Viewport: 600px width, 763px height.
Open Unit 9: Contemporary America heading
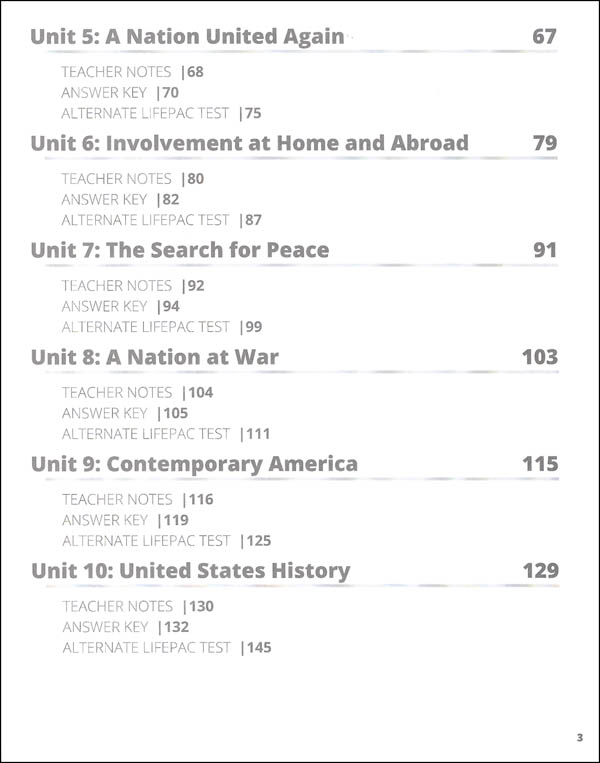[195, 465]
